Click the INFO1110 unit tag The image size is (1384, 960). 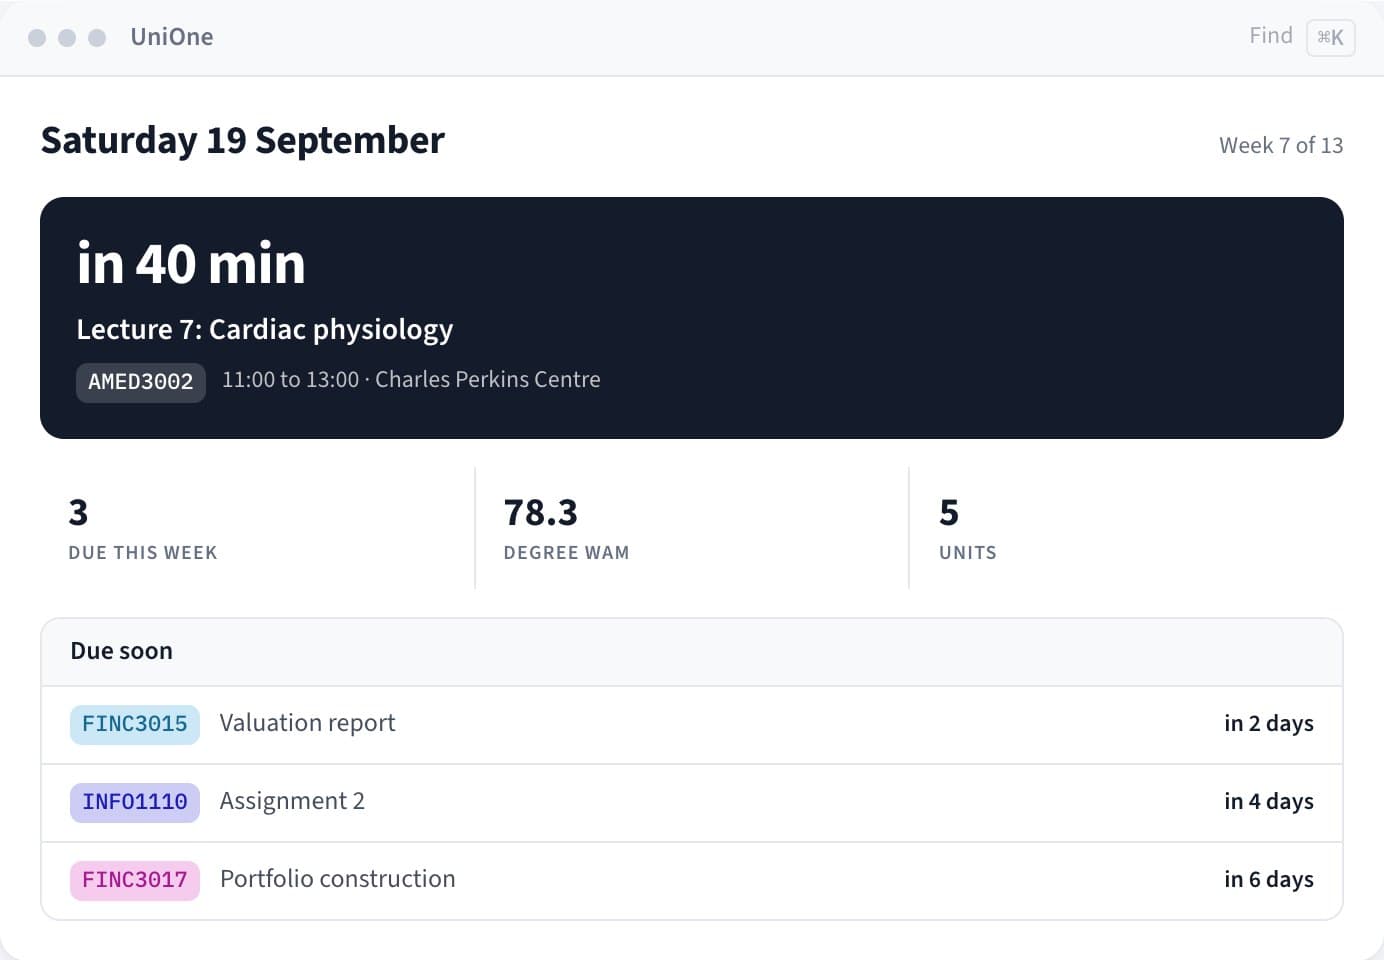[135, 803]
